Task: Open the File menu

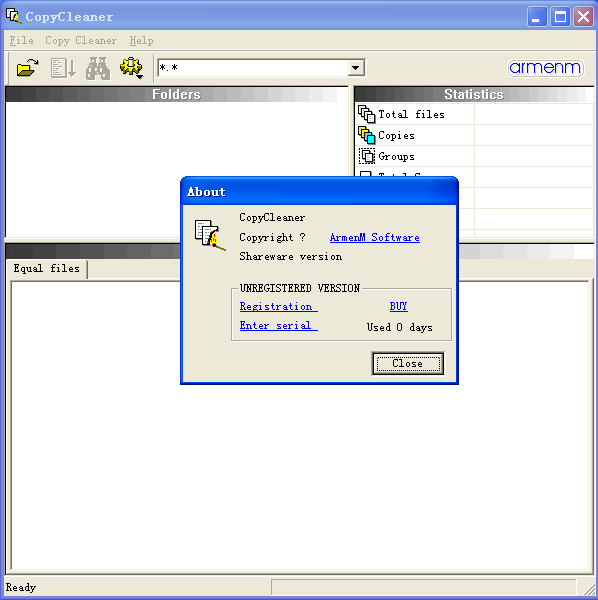Action: 21,40
